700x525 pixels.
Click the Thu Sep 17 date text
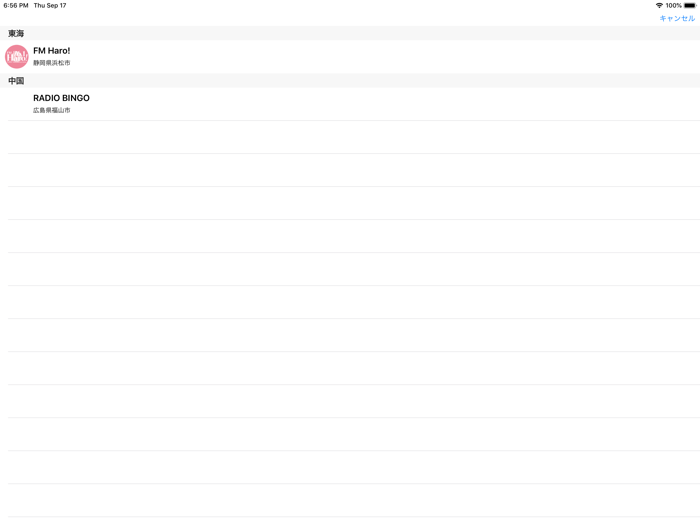coord(50,6)
